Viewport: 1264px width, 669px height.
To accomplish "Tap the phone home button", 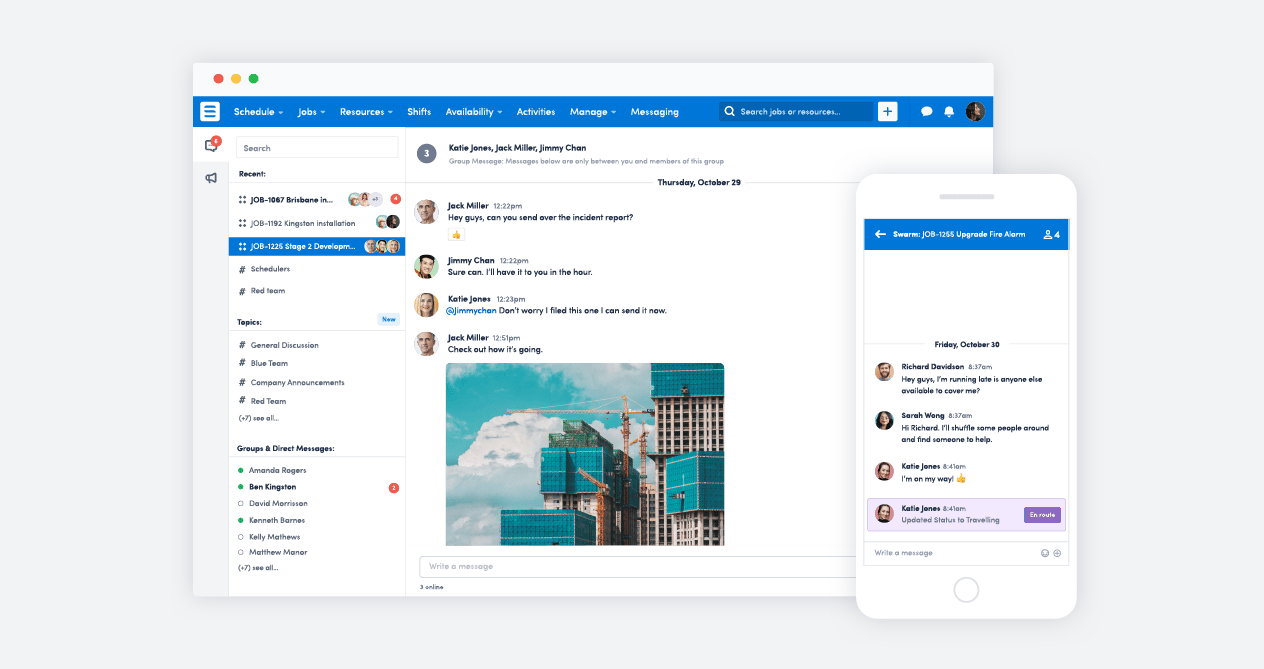I will [x=966, y=590].
